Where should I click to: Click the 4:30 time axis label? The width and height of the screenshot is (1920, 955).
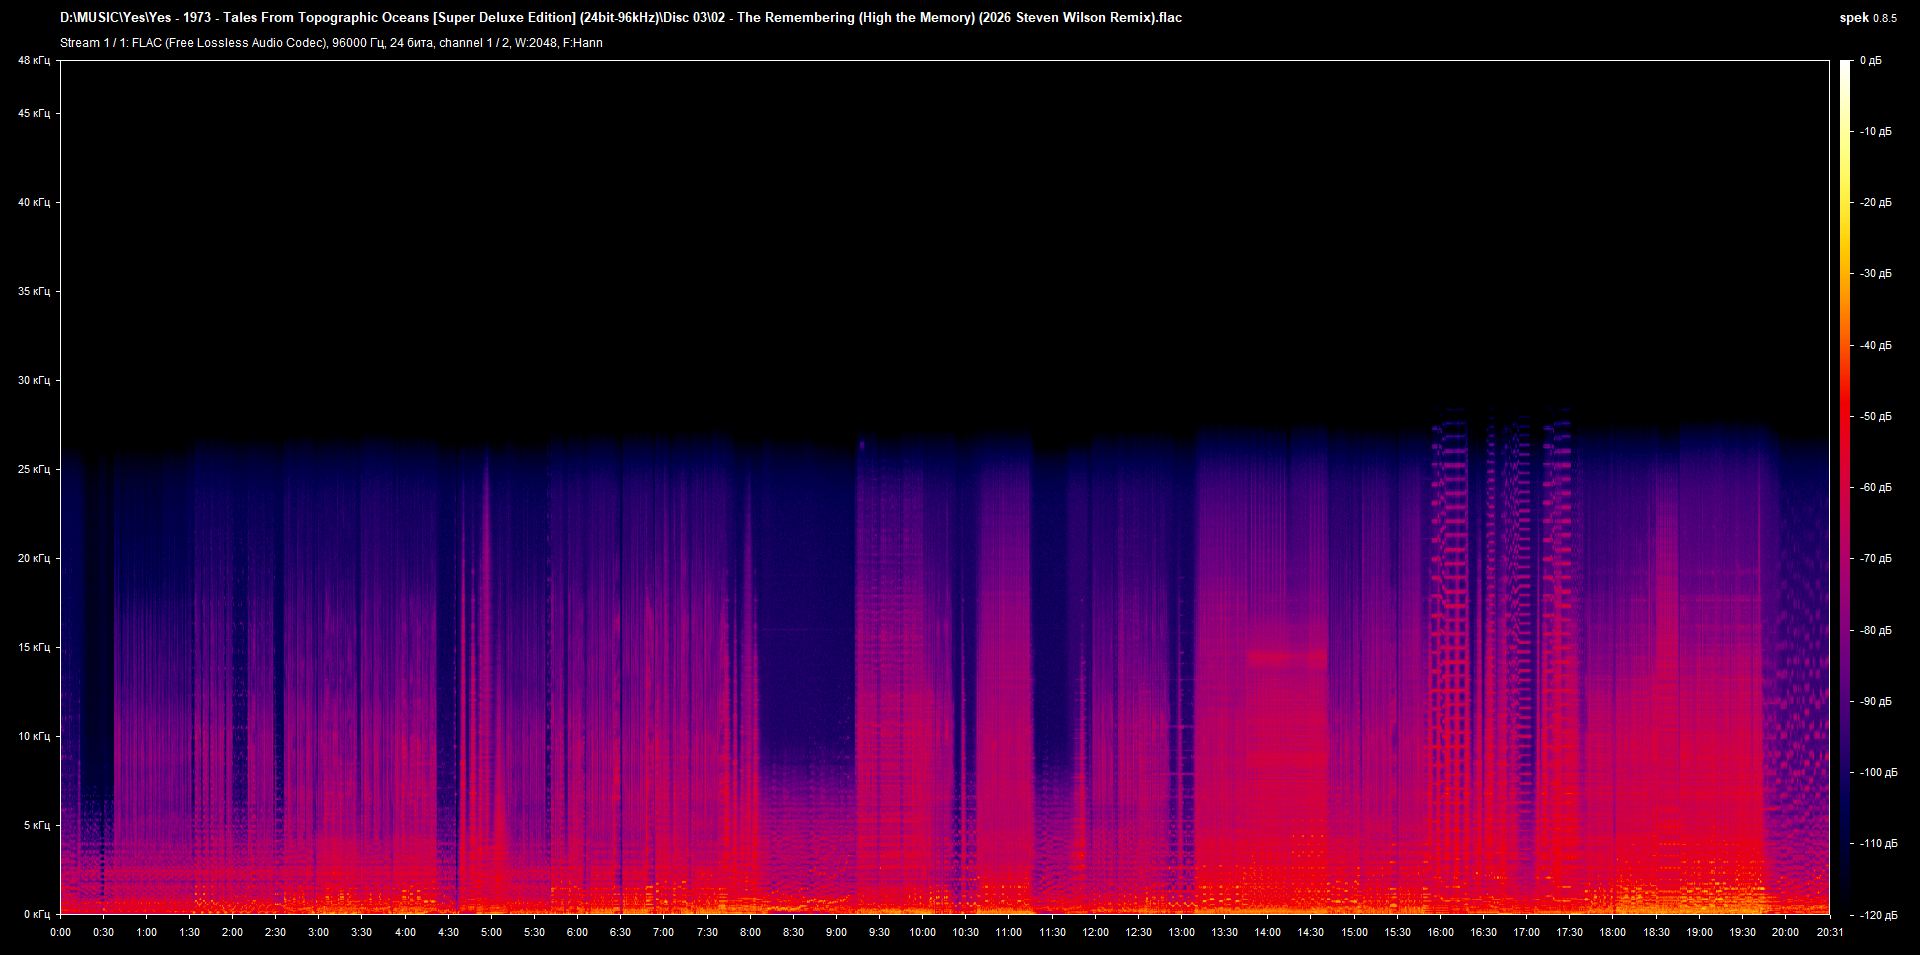point(448,933)
